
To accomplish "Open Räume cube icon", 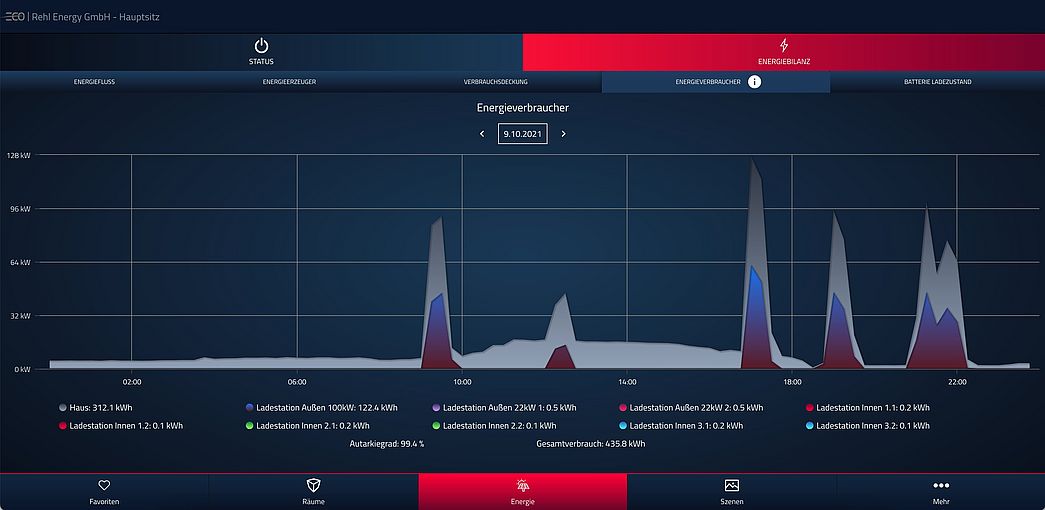I will 313,485.
